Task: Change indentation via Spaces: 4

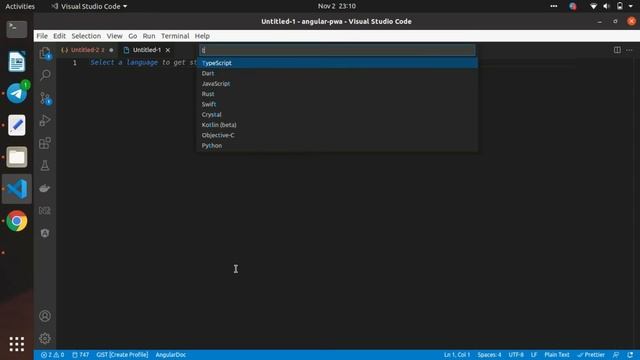Action: pos(489,355)
